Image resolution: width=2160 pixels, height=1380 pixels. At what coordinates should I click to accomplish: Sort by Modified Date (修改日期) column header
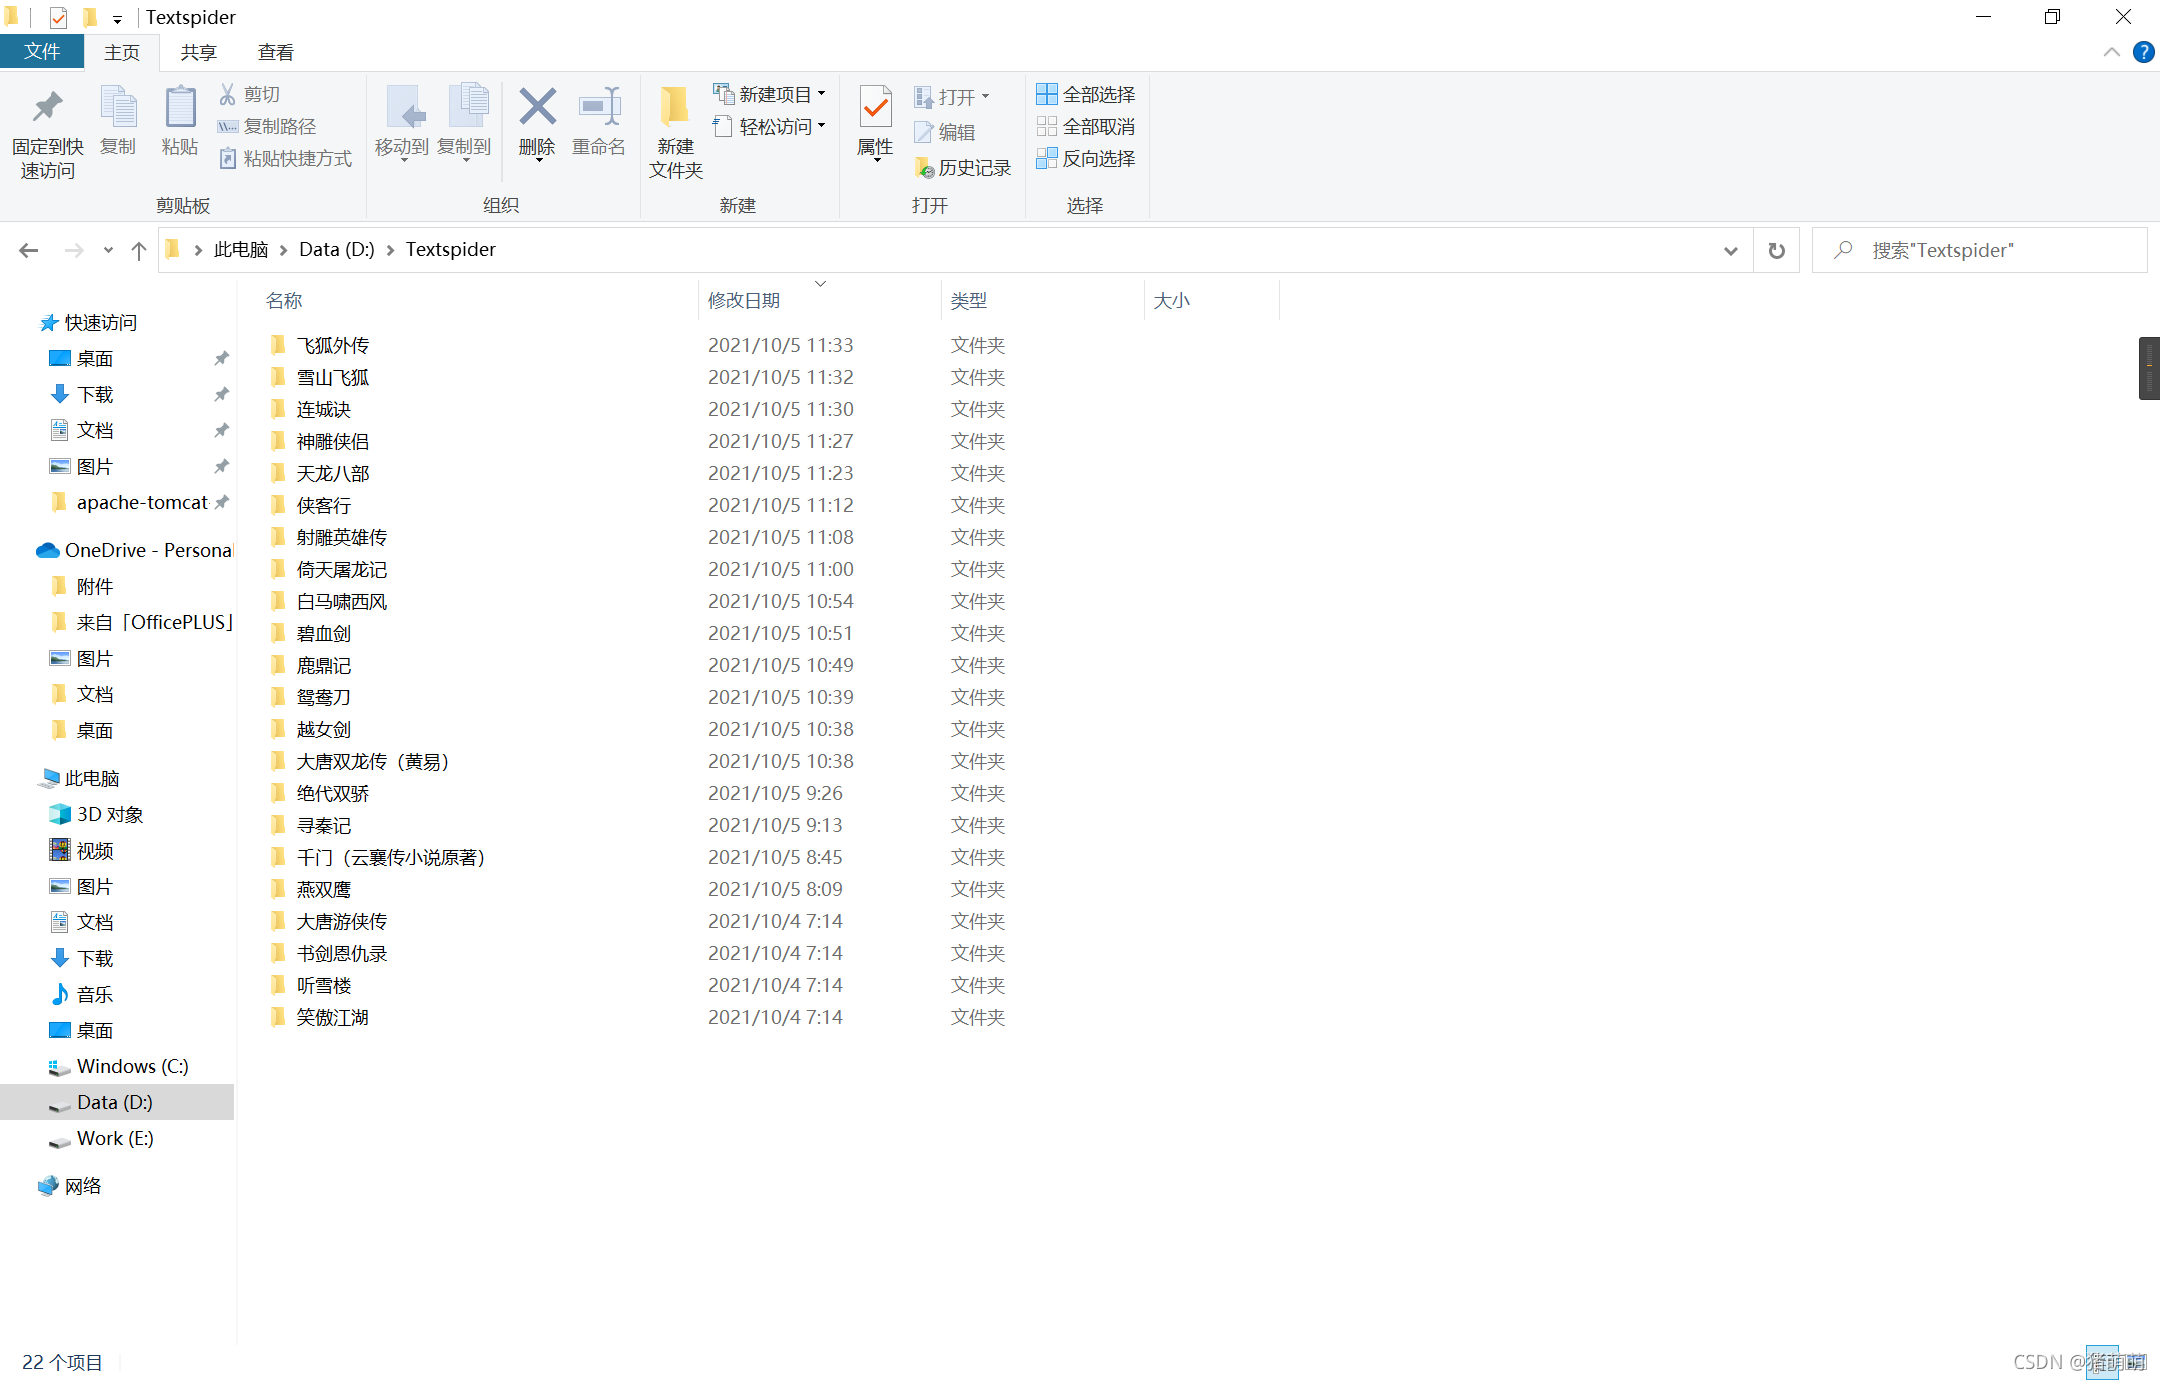tap(744, 300)
